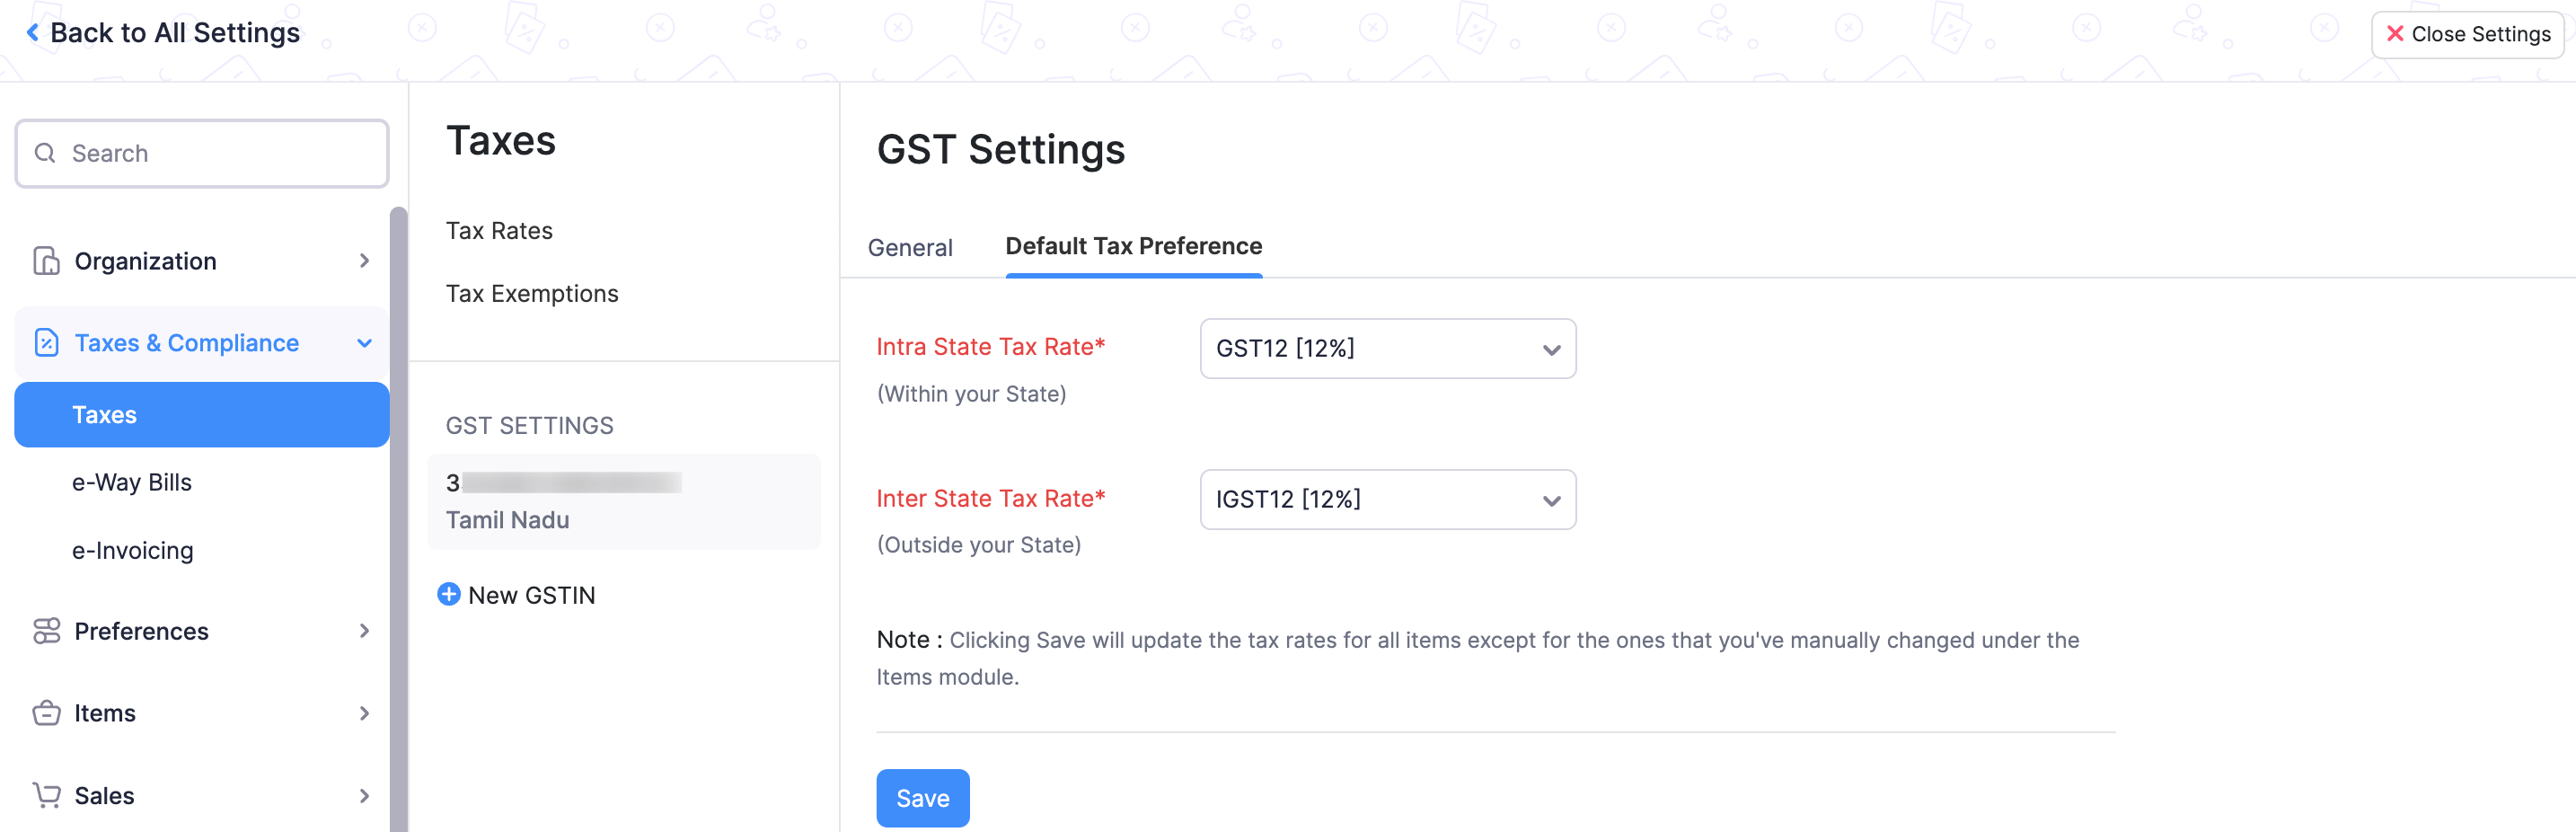Click the Items basket icon
The width and height of the screenshot is (2576, 832).
(46, 713)
